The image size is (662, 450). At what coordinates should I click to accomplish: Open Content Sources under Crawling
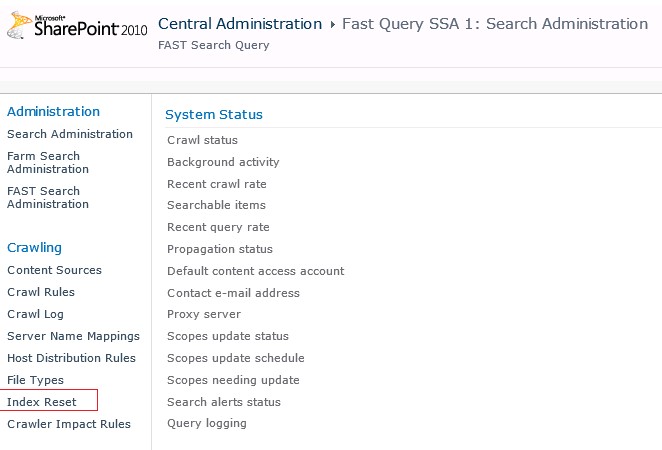(x=54, y=270)
